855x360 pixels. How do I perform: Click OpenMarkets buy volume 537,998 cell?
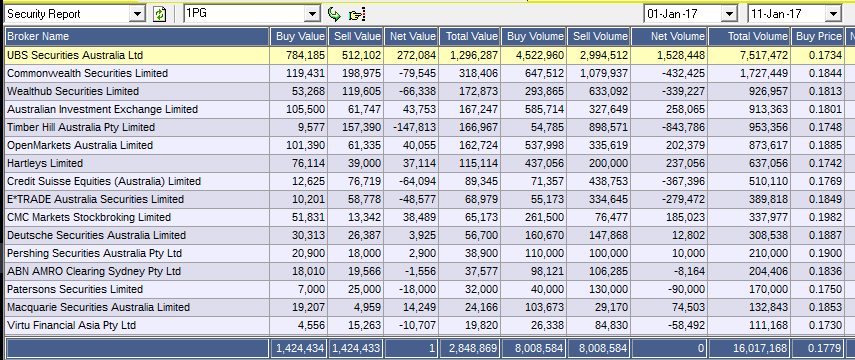click(x=533, y=146)
